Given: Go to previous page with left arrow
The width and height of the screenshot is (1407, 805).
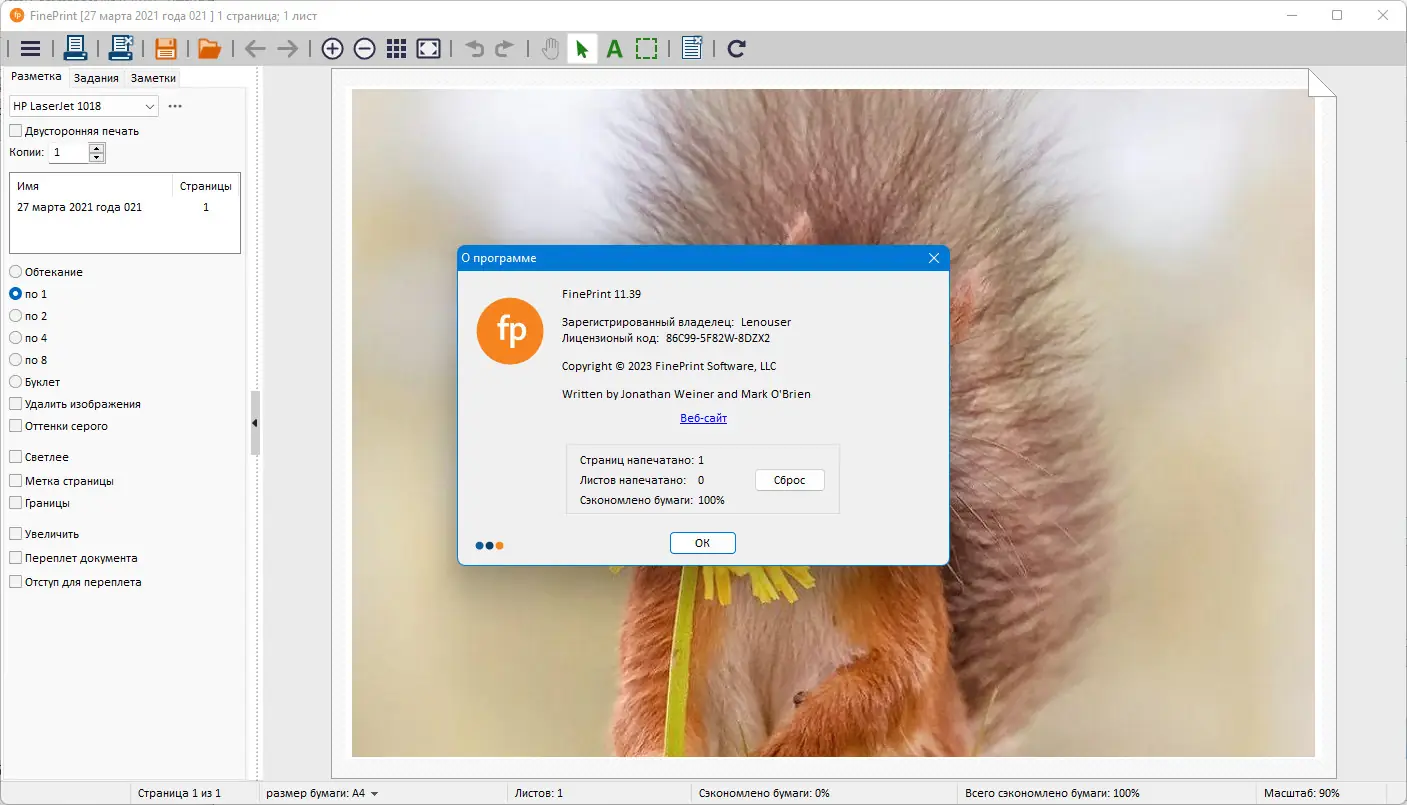Looking at the screenshot, I should (255, 48).
